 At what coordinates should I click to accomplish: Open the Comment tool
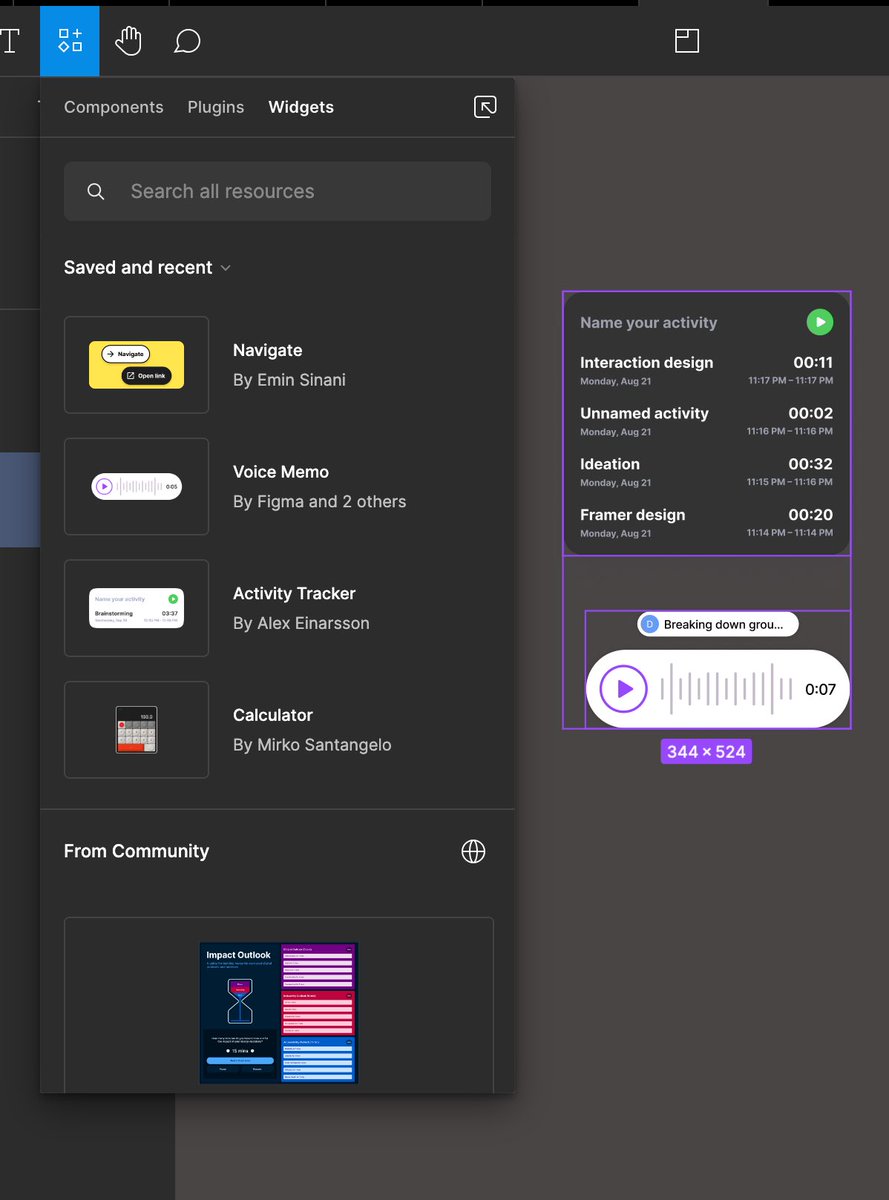(x=187, y=41)
